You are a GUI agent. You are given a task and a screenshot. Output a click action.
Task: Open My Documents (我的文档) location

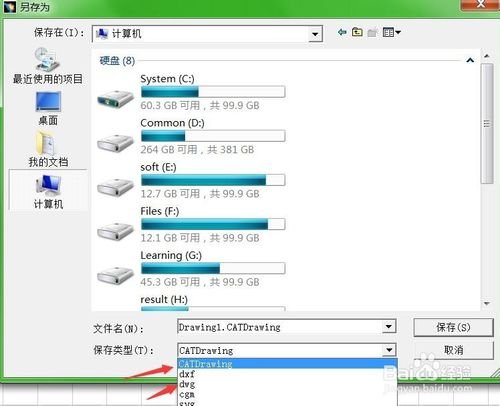pyautogui.click(x=48, y=149)
